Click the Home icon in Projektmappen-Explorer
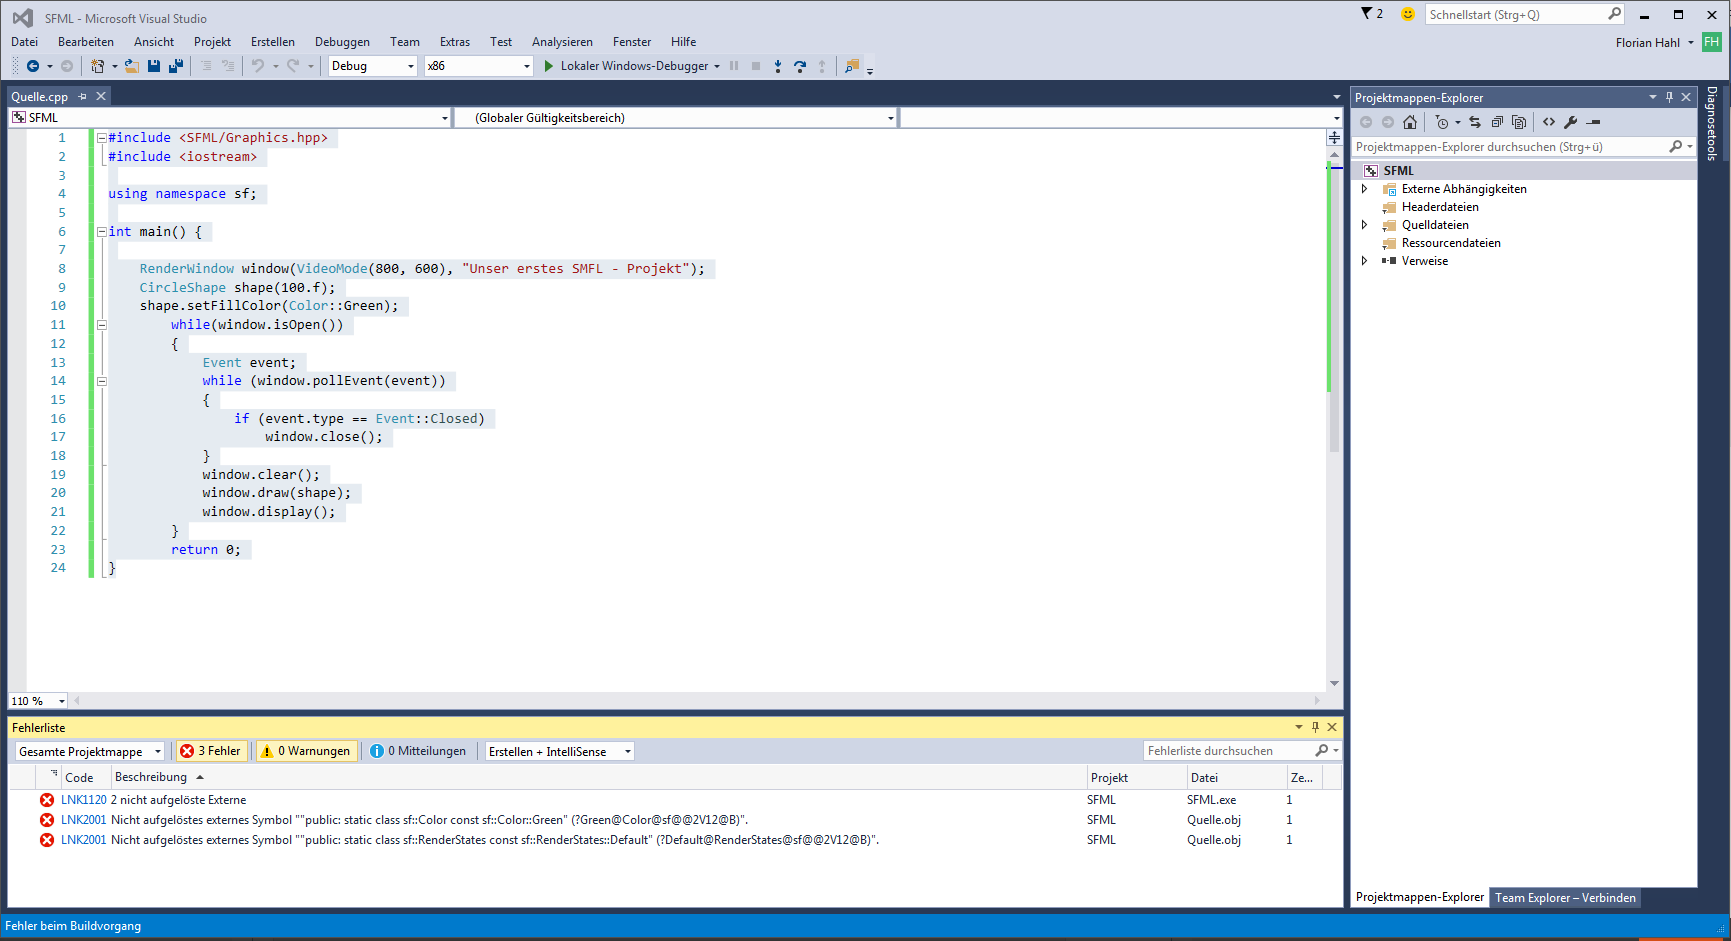The height and width of the screenshot is (941, 1731). [x=1410, y=122]
